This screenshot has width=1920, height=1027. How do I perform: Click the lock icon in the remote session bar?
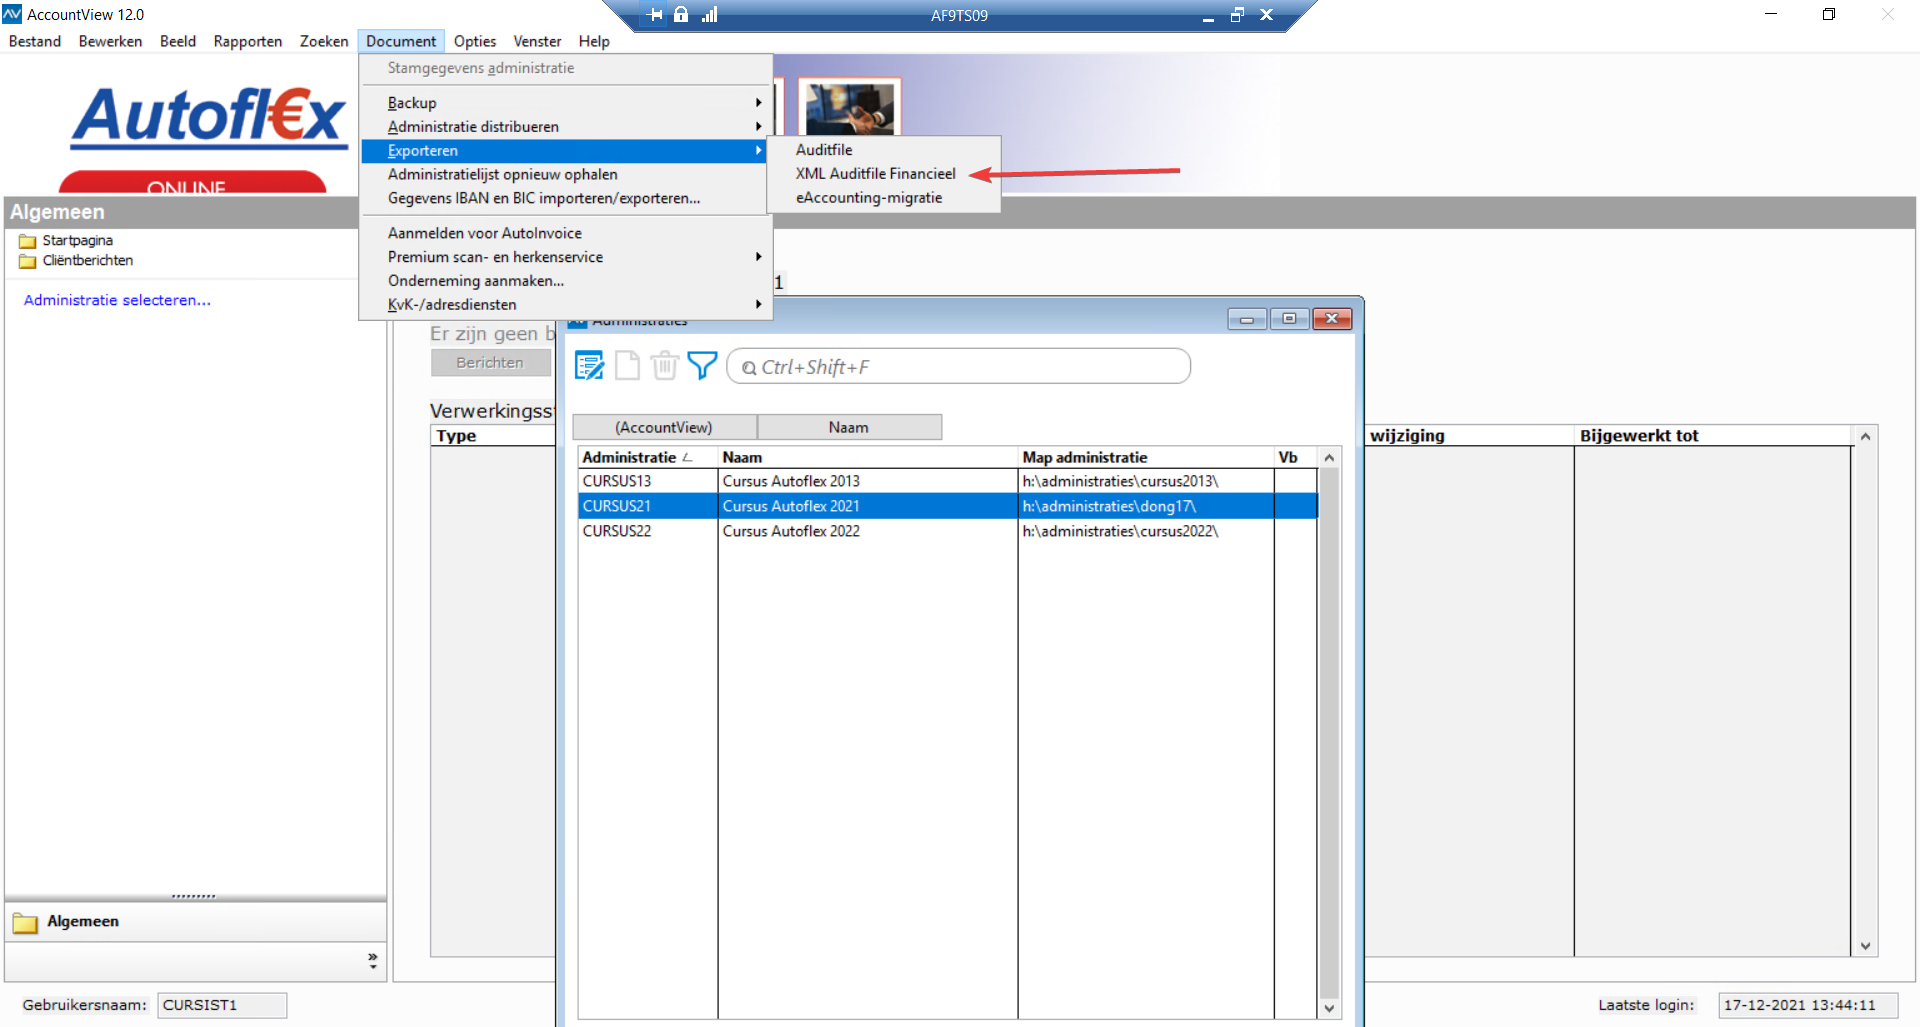click(681, 15)
